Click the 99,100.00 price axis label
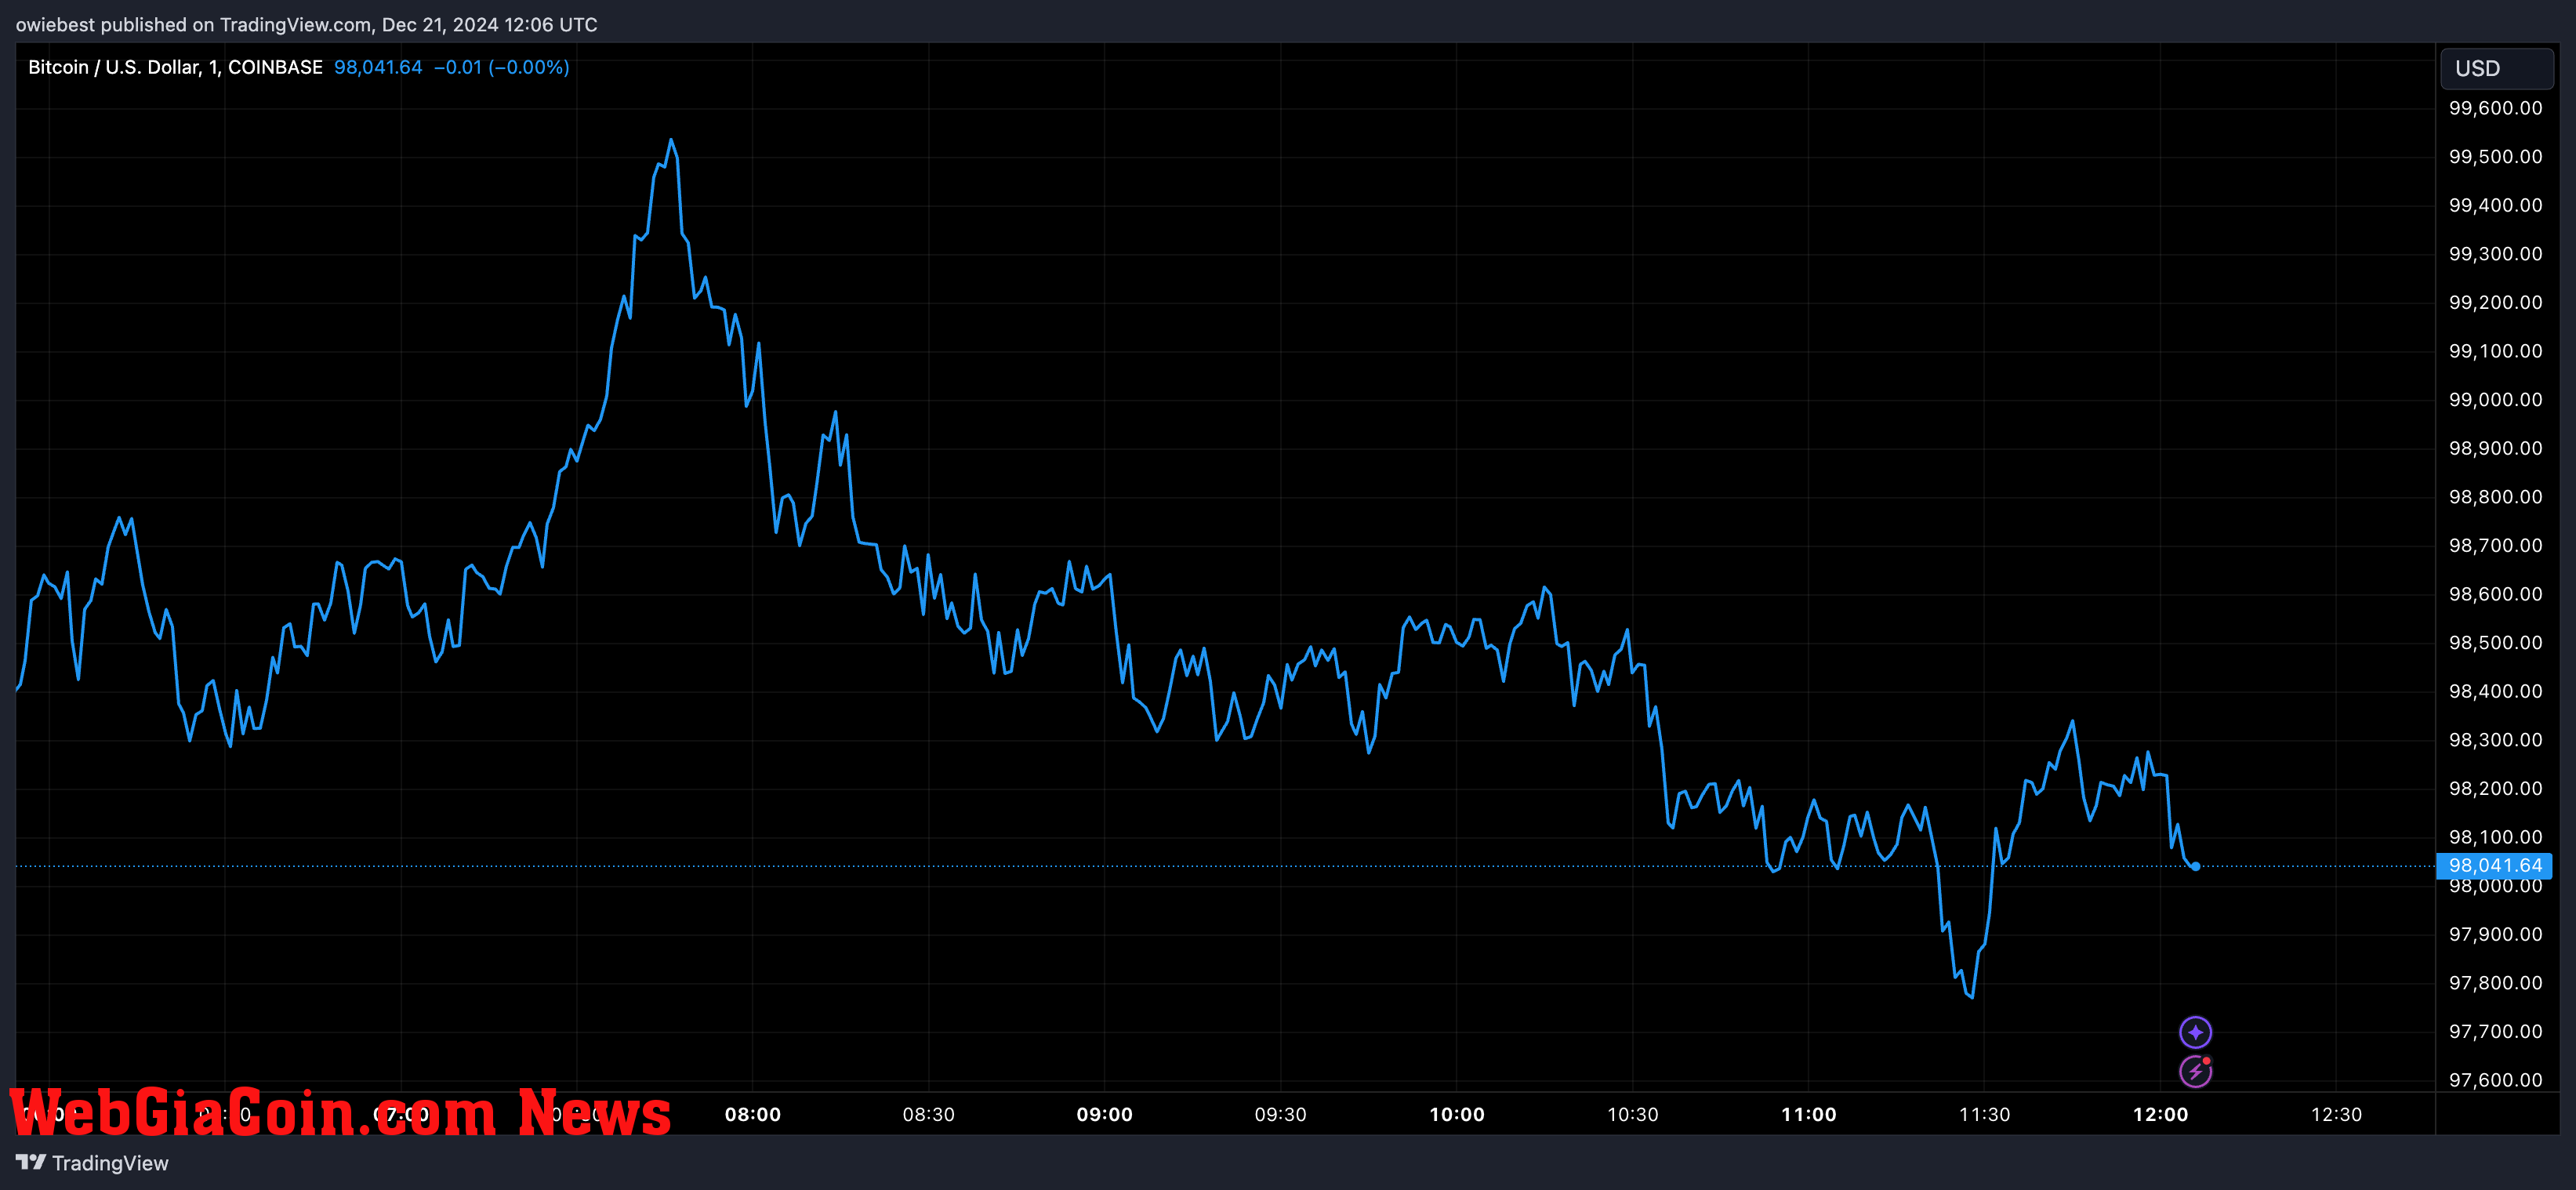This screenshot has width=2576, height=1190. 2495,351
